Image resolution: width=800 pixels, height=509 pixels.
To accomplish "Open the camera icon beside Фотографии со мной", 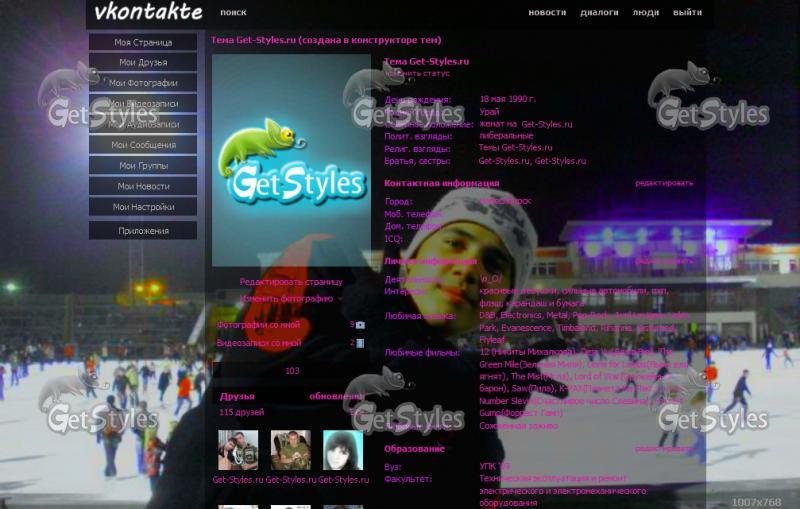I will (360, 325).
